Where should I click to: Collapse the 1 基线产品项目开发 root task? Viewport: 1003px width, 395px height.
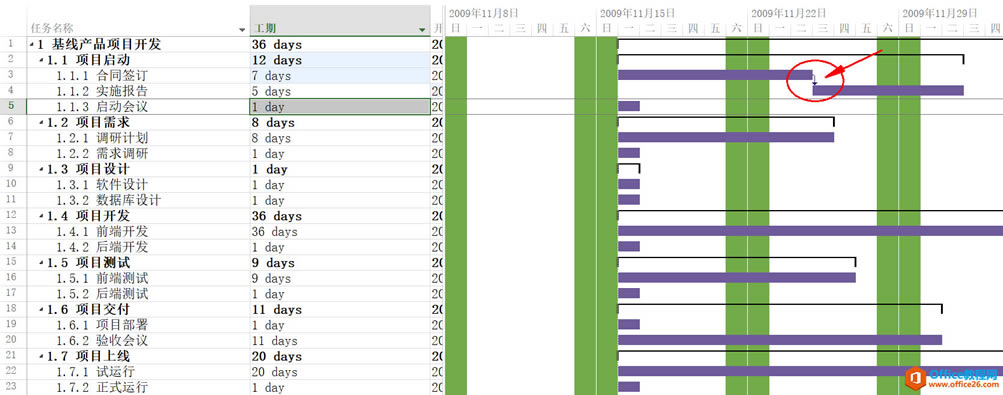32,45
